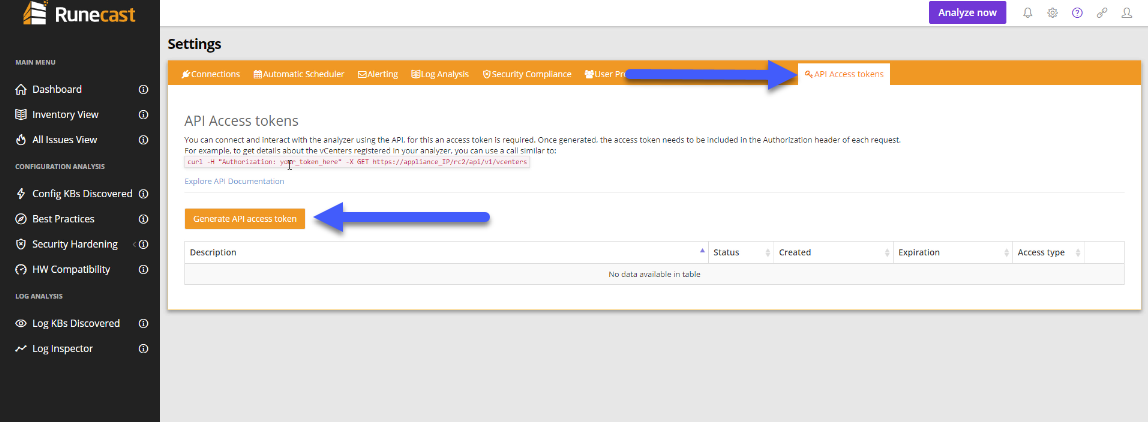Show info icon next to Inventory View

click(x=144, y=114)
